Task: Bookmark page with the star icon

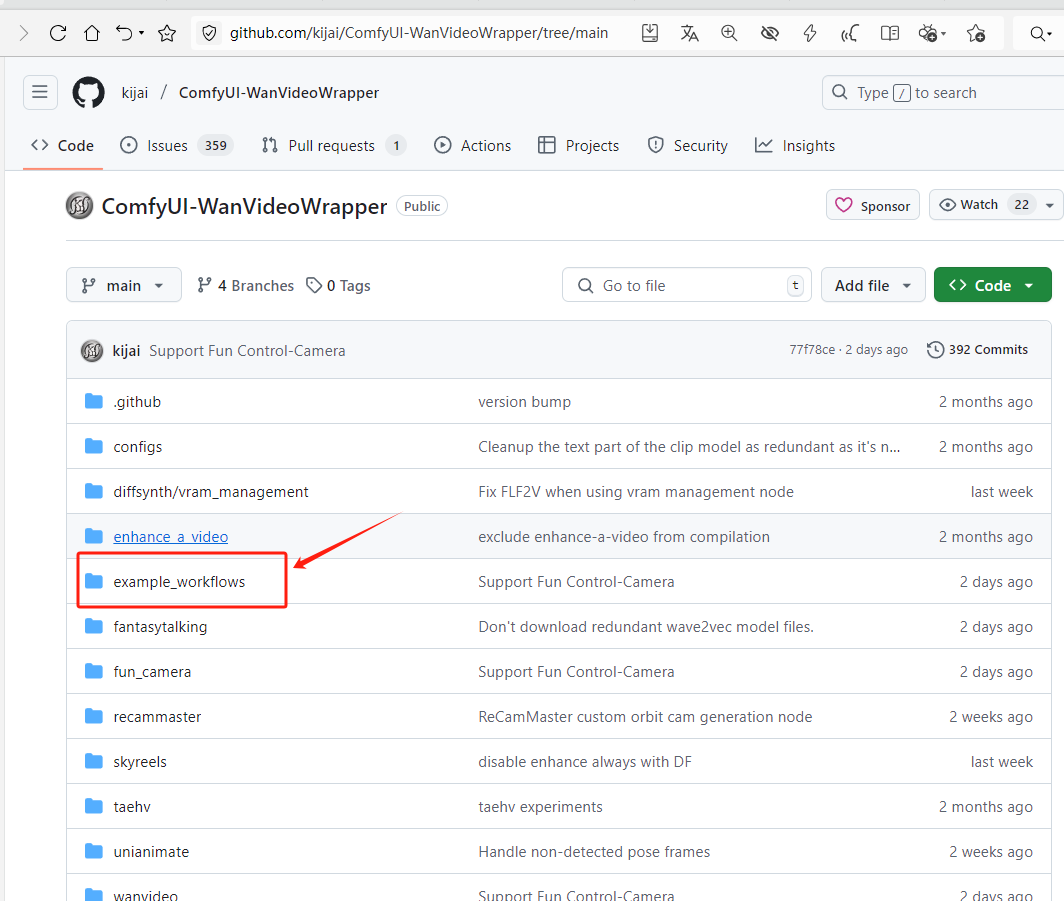Action: 167,33
